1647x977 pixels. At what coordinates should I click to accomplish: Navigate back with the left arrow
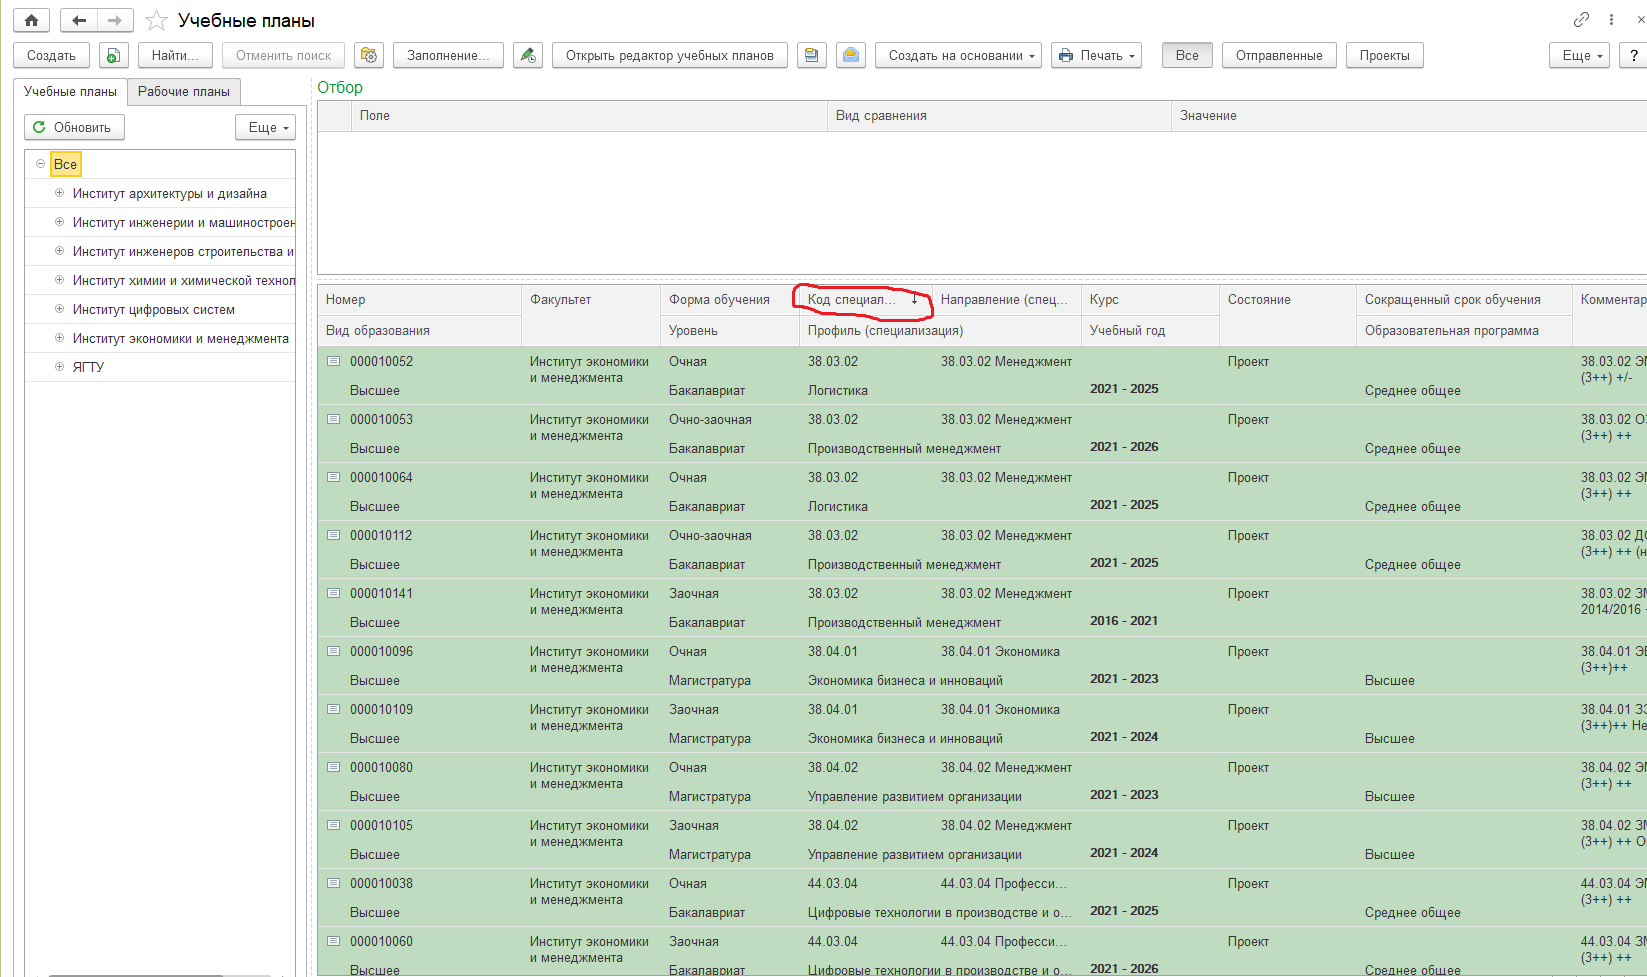(x=79, y=20)
